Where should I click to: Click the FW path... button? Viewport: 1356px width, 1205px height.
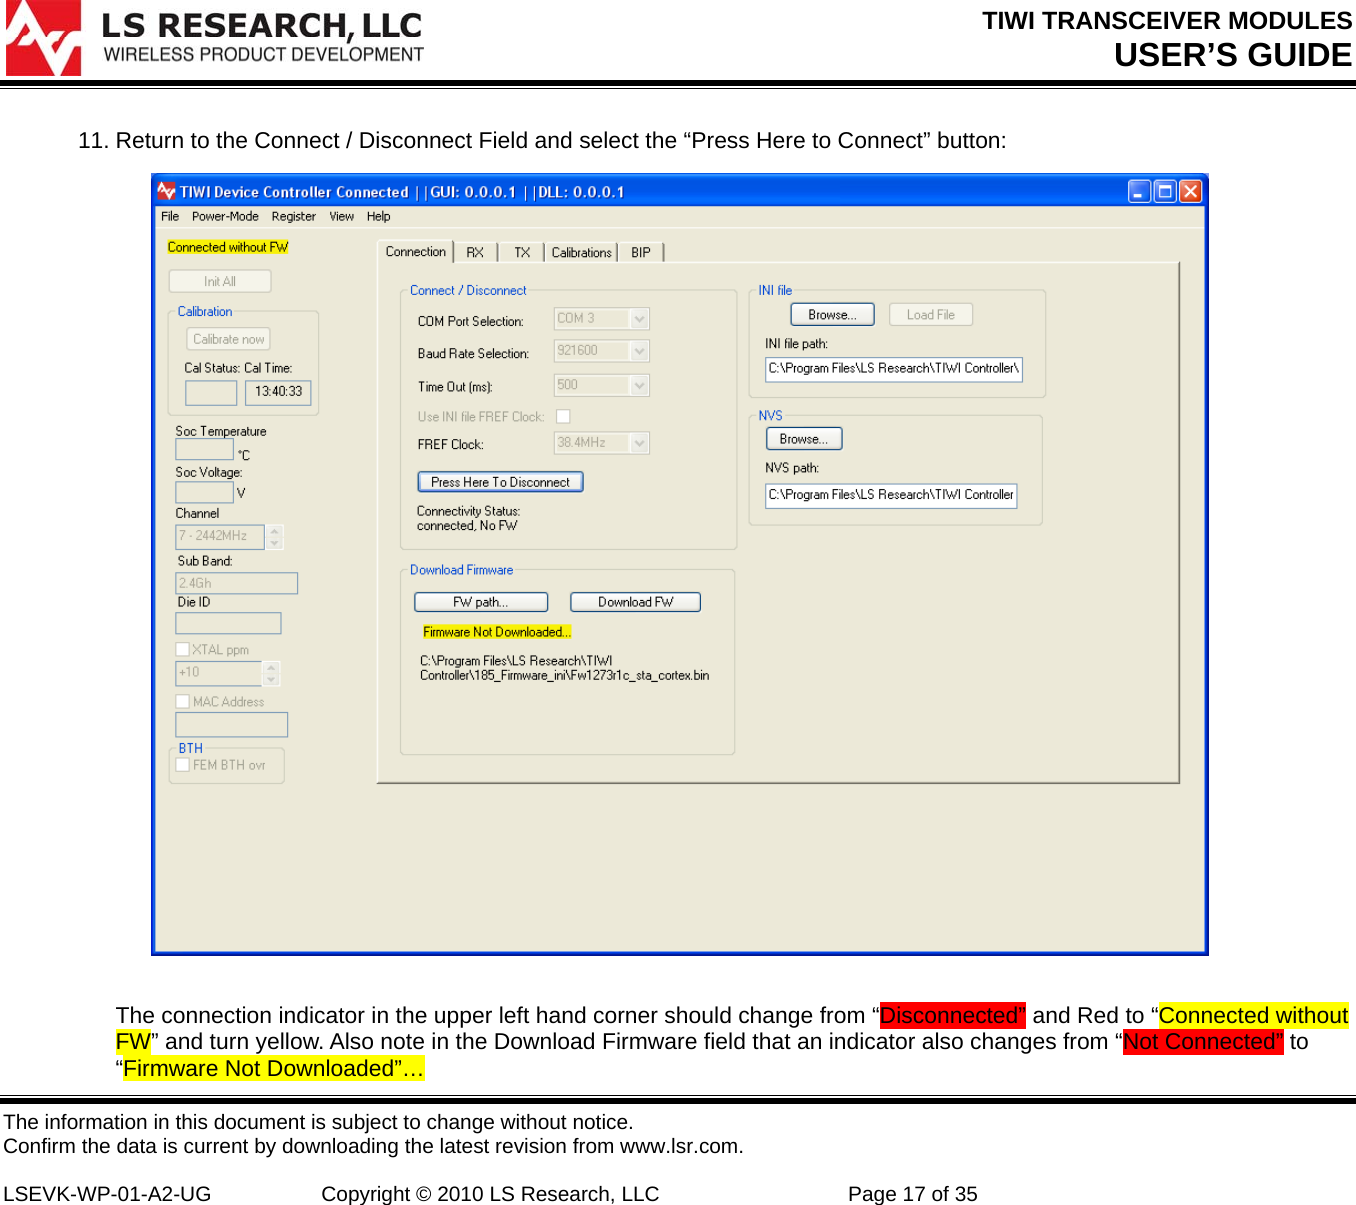pos(481,602)
